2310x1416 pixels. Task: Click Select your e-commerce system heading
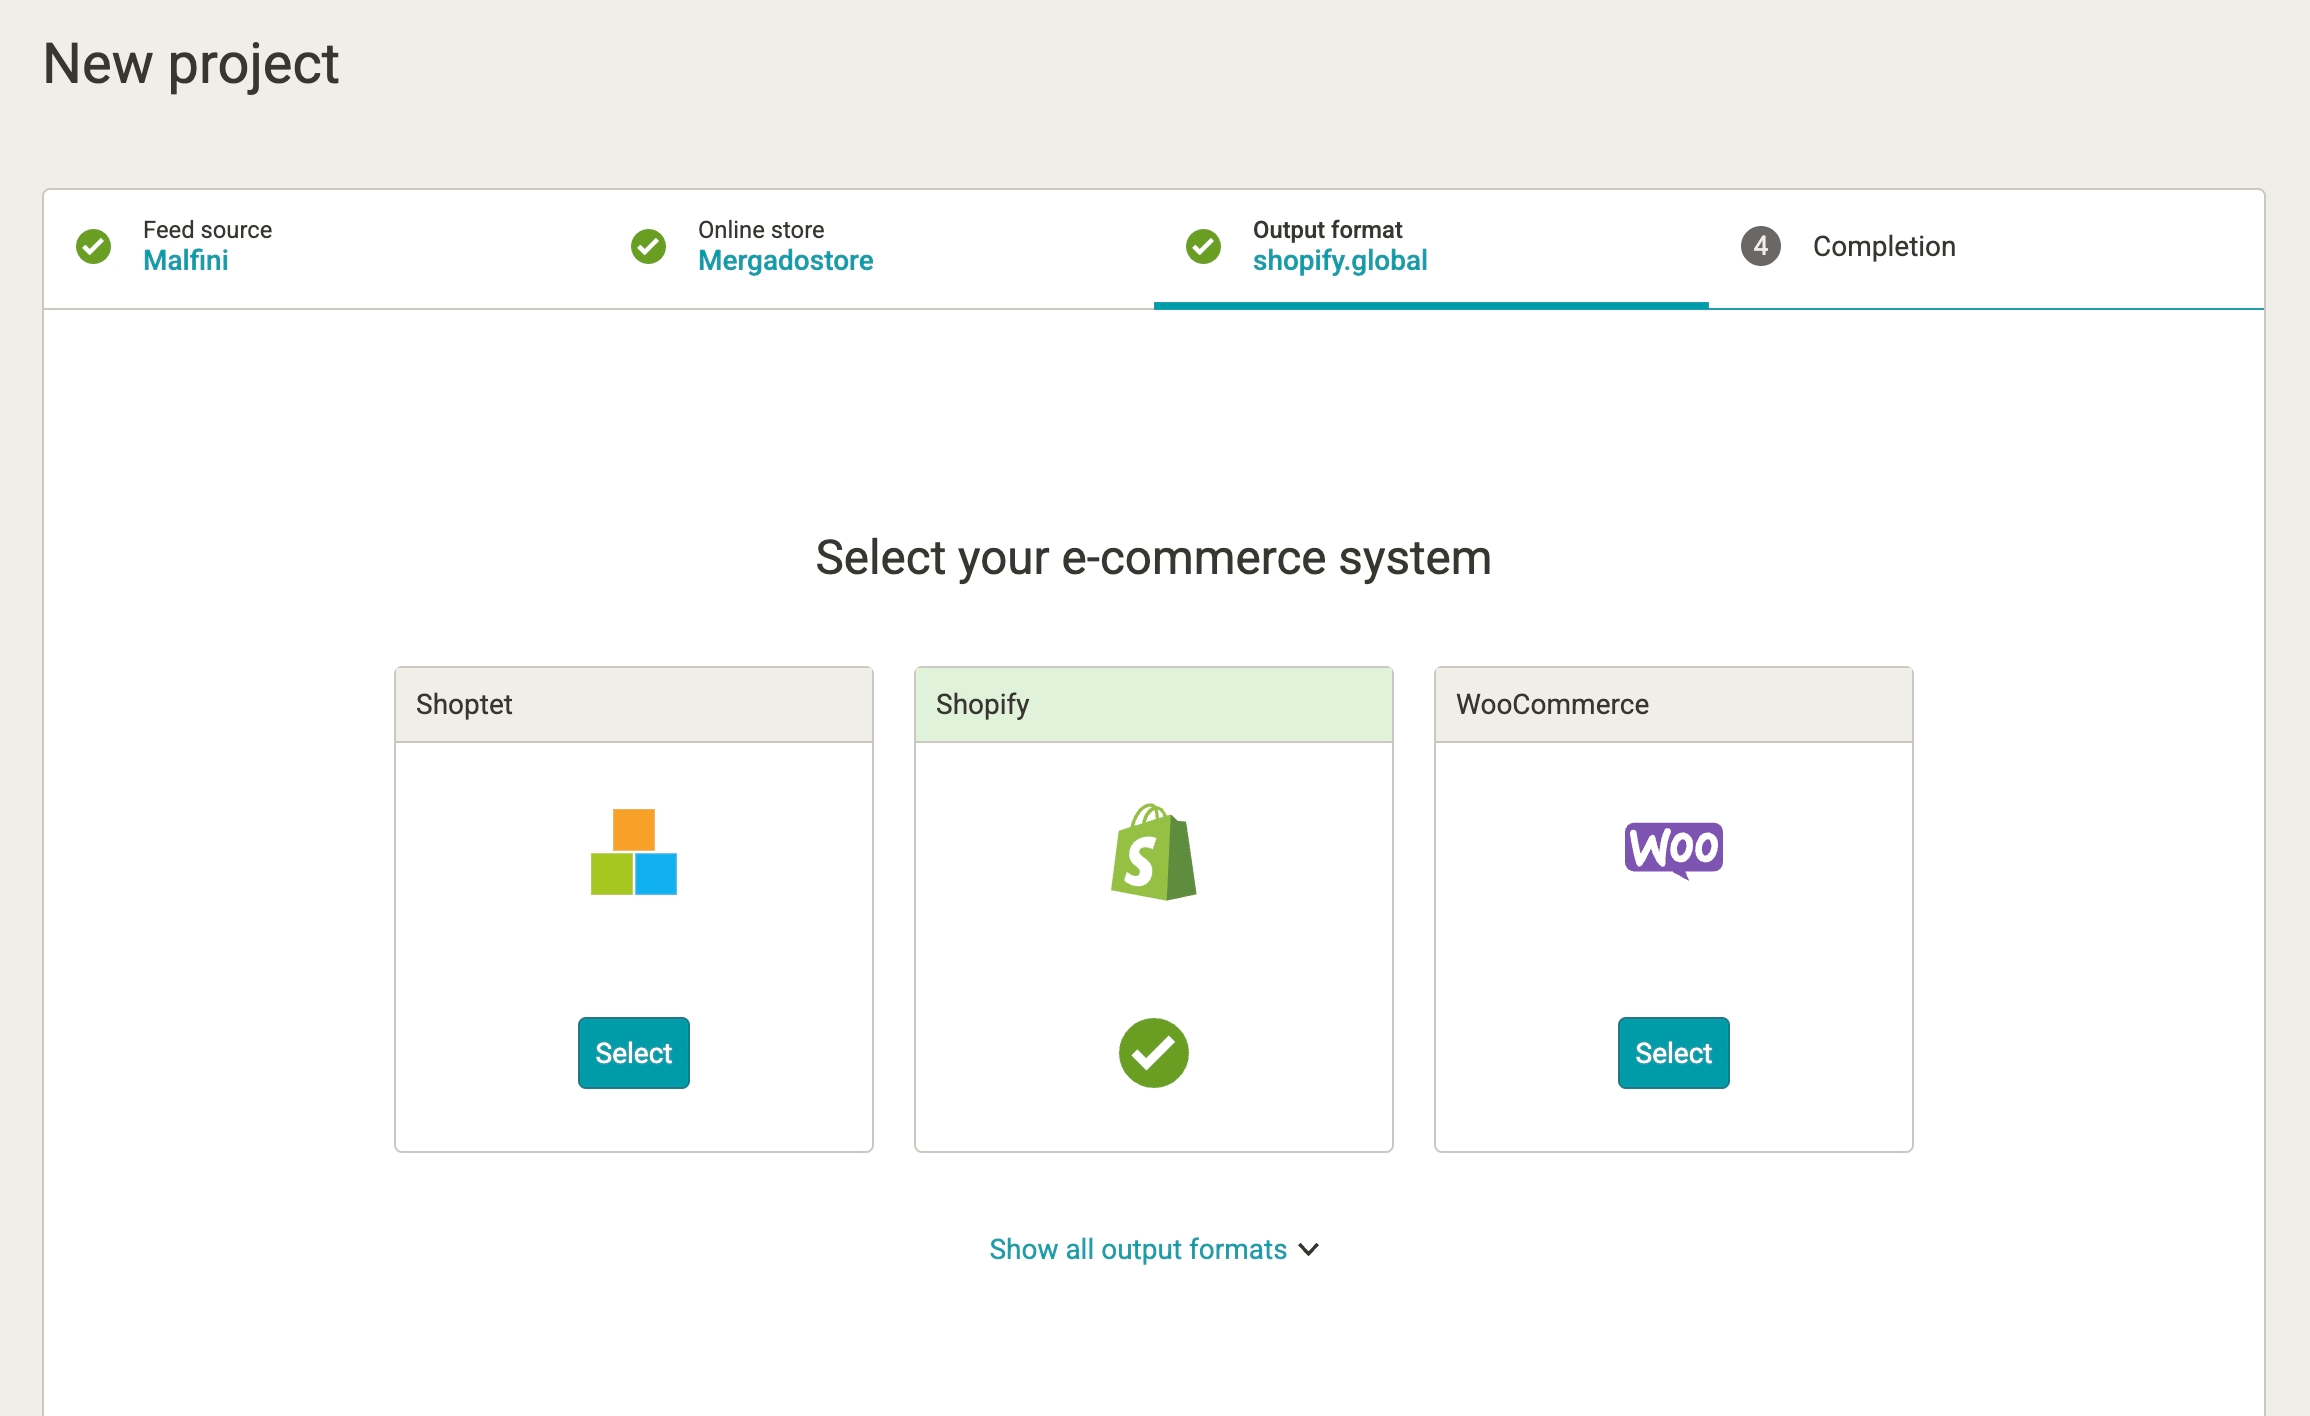[1154, 559]
